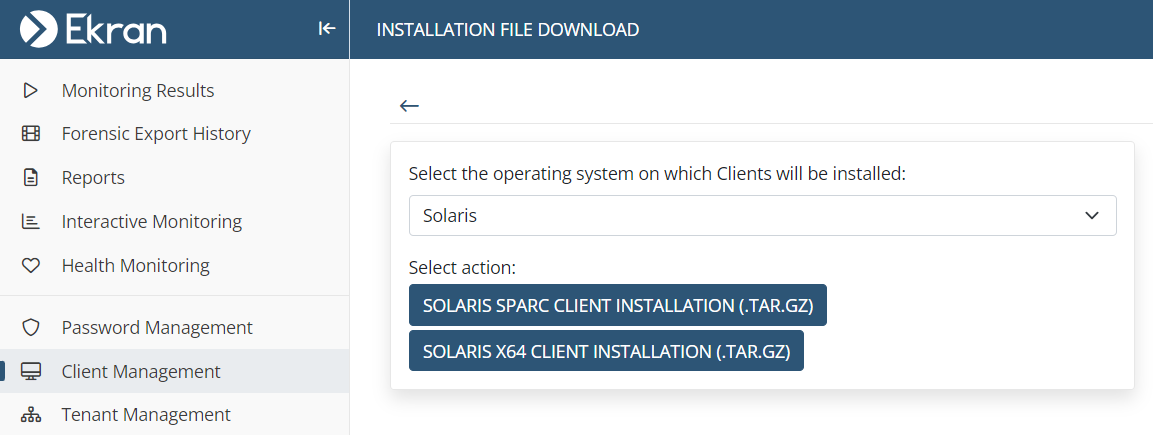Click the Monitoring Results play icon

(x=30, y=90)
